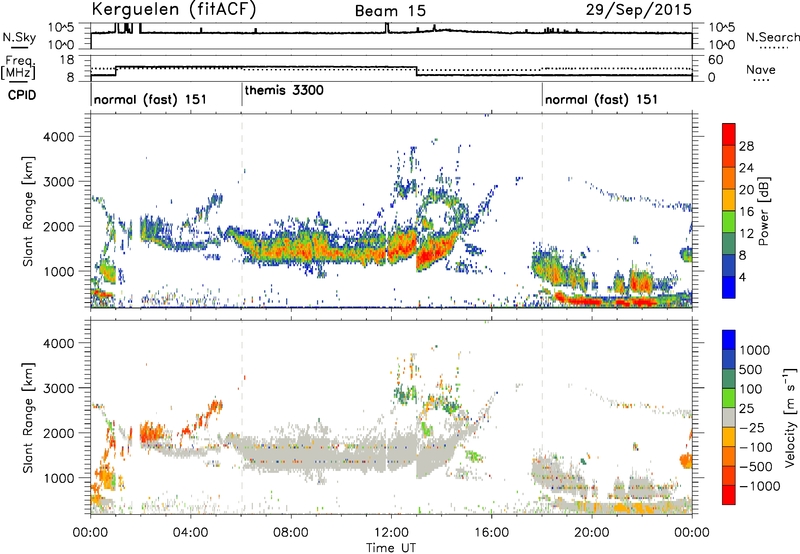Click the 'Nave' legend label

coord(760,69)
